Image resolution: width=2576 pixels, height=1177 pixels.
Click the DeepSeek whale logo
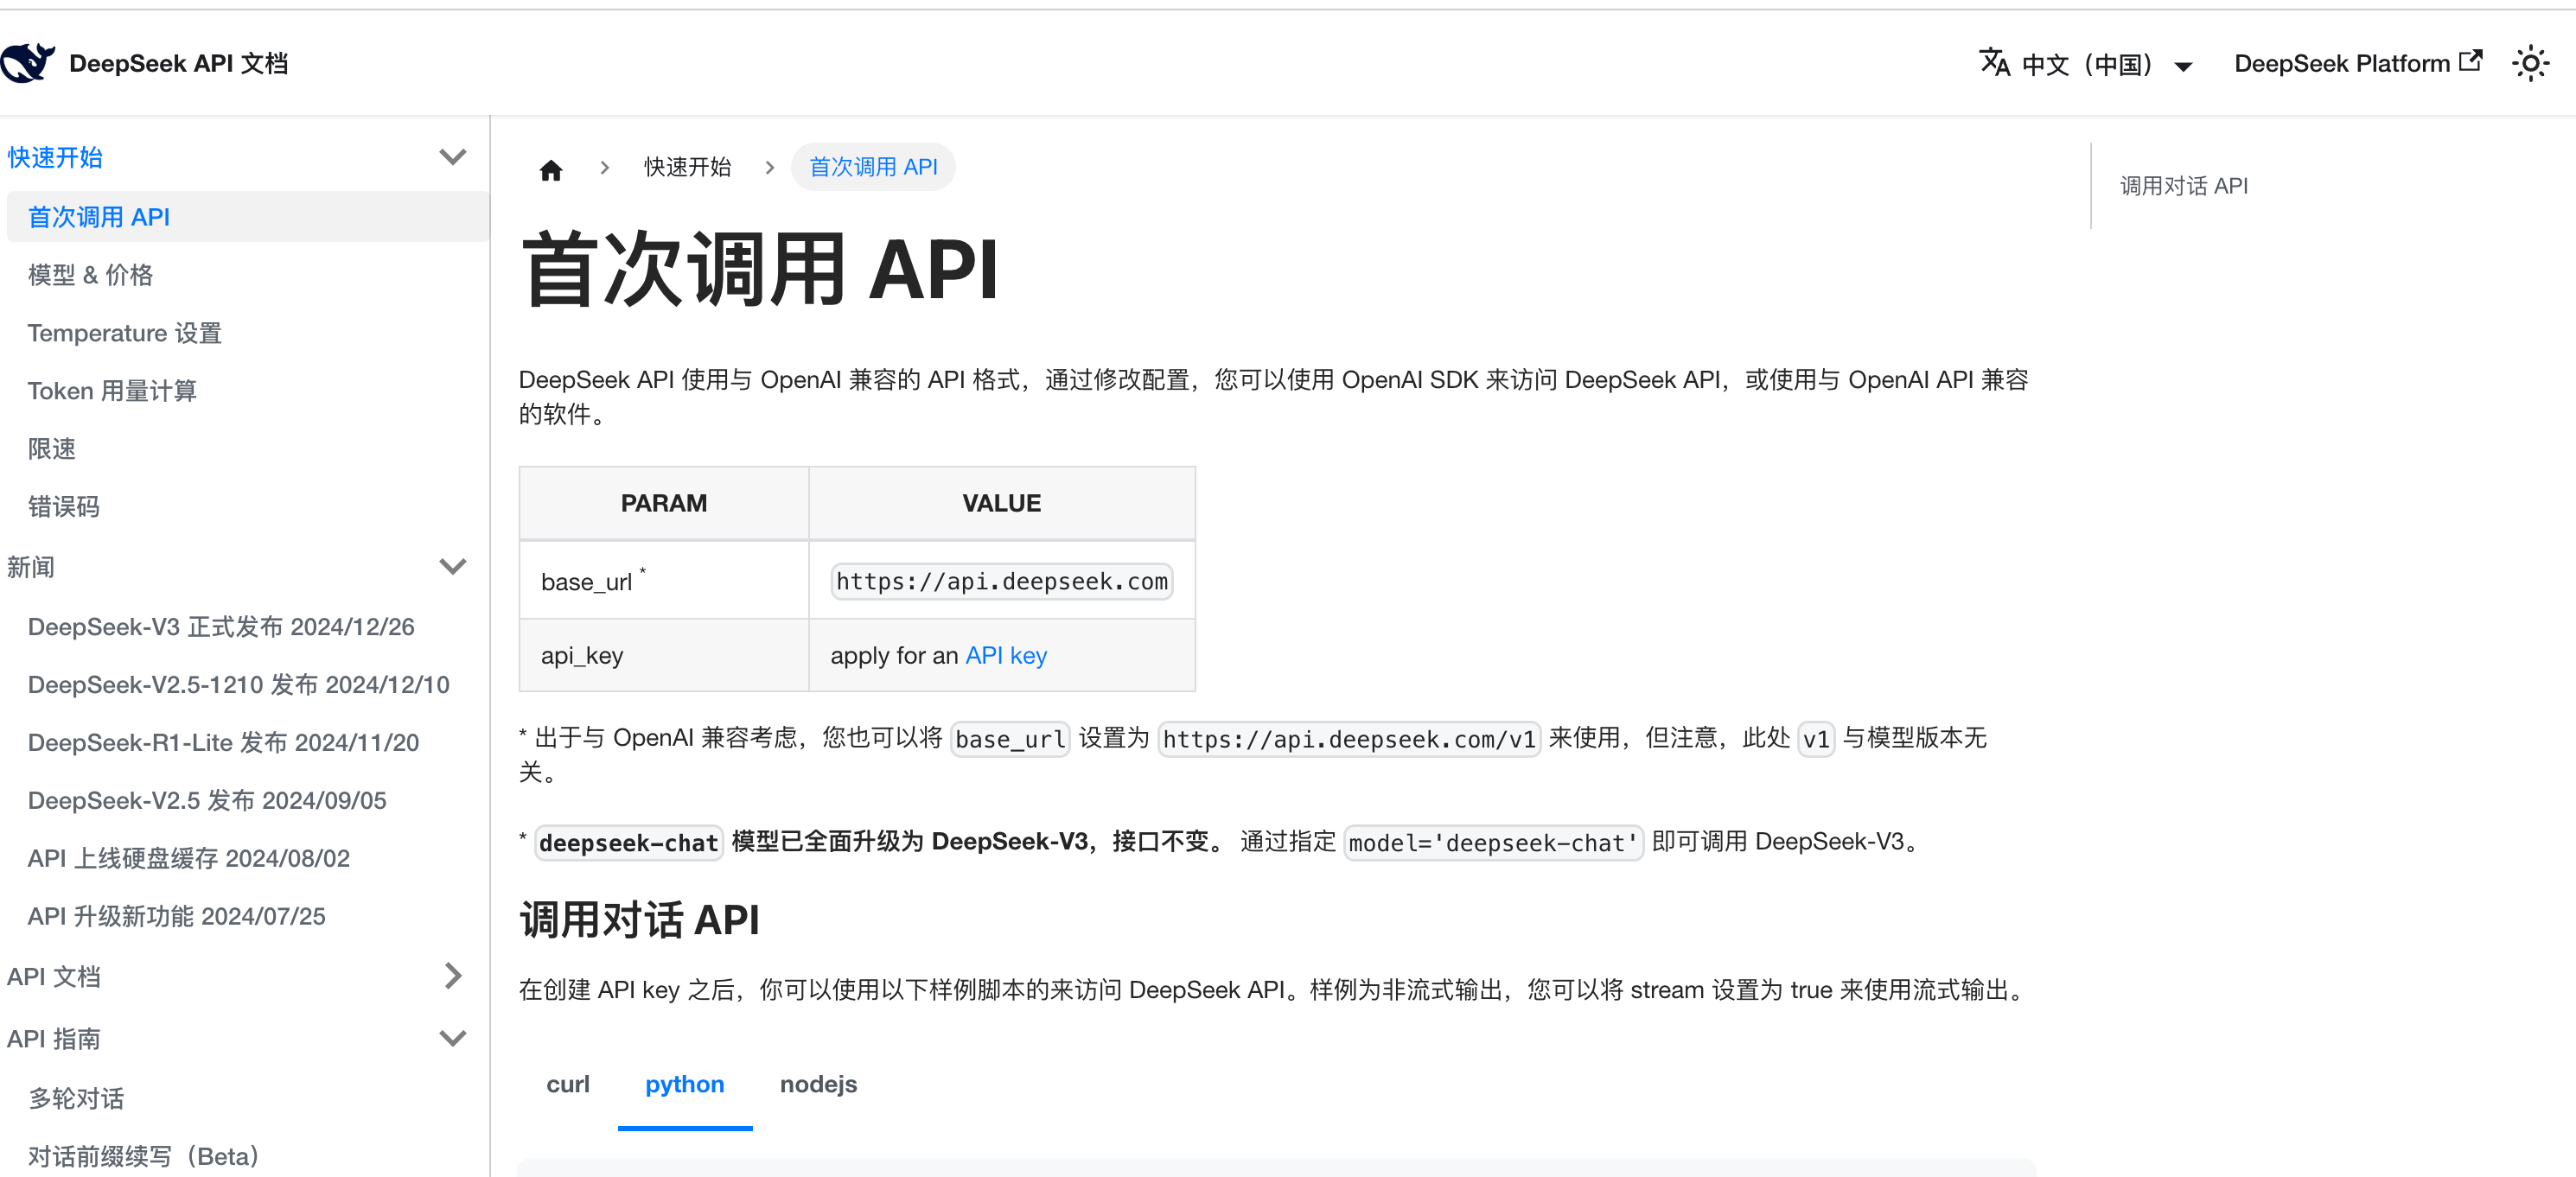(x=28, y=62)
